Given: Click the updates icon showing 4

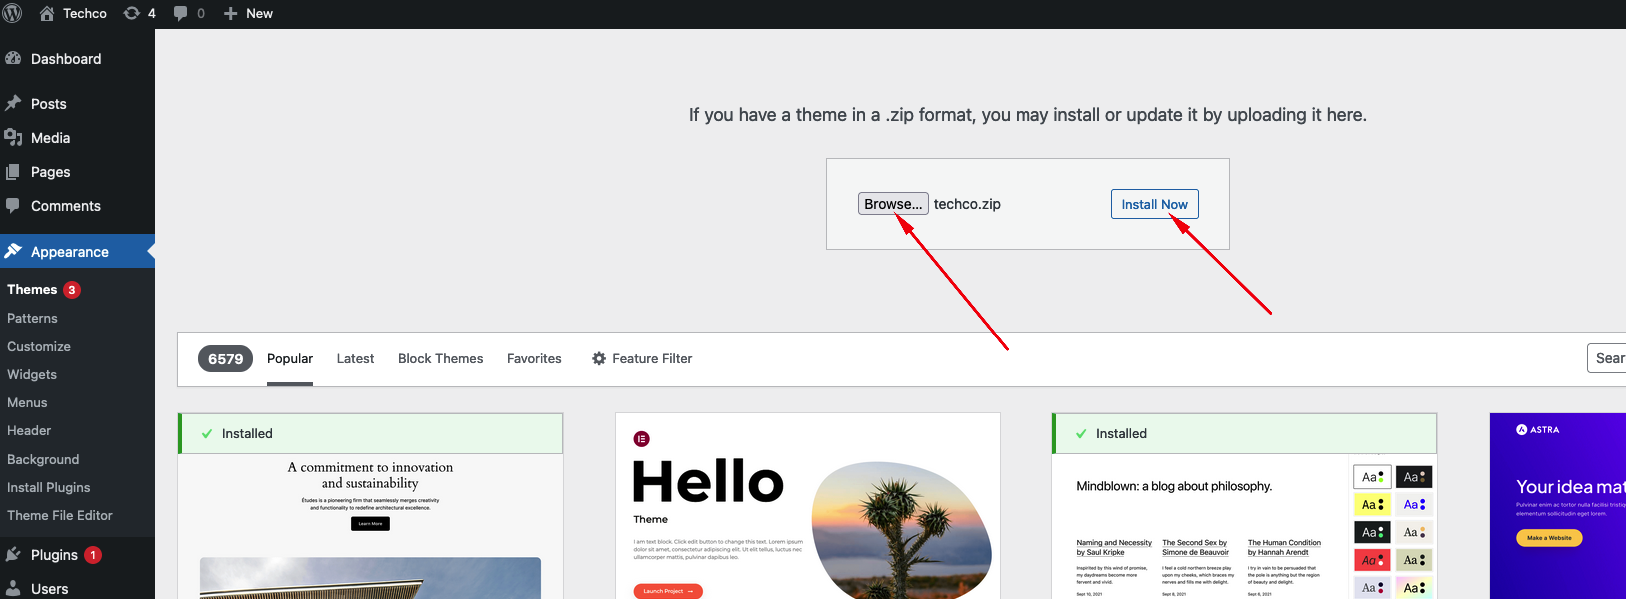Looking at the screenshot, I should point(131,13).
